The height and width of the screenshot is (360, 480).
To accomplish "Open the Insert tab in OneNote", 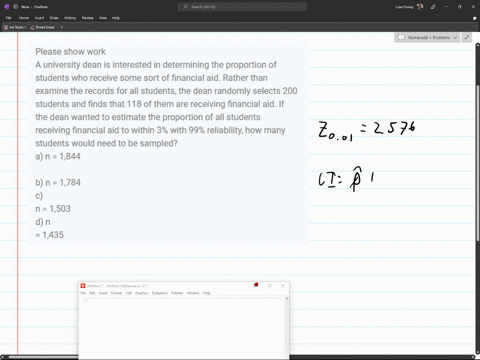I will (39, 18).
